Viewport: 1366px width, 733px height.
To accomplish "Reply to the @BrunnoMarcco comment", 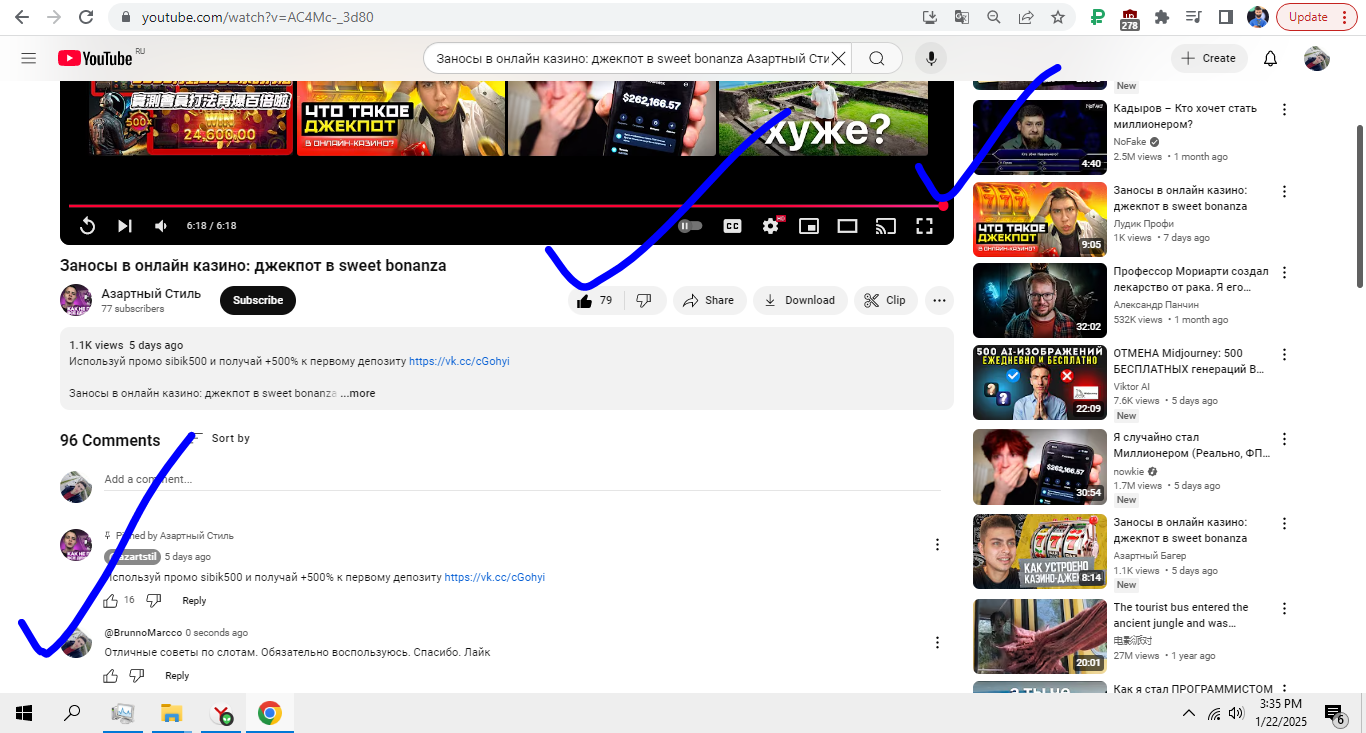I will [x=177, y=676].
